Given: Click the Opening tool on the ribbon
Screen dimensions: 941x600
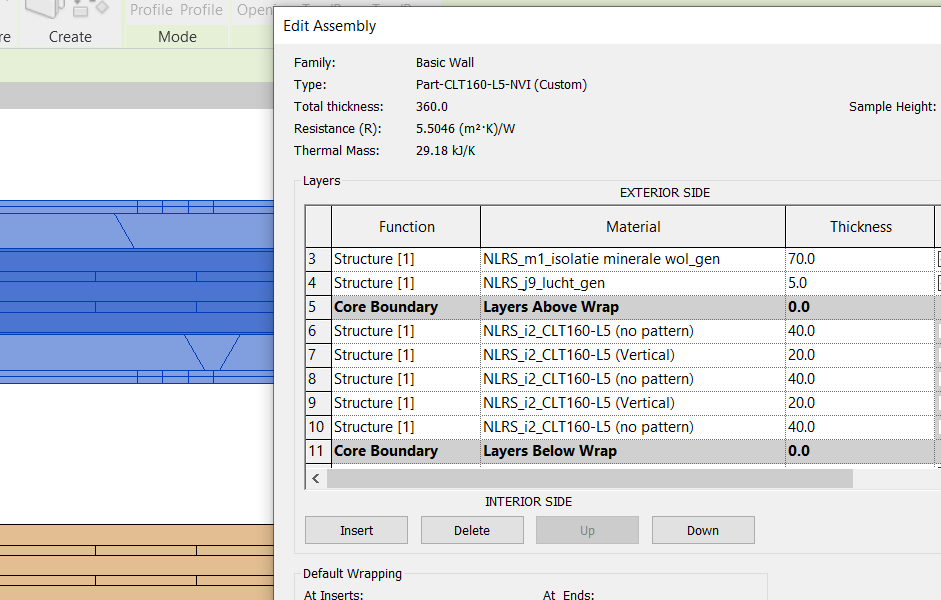Looking at the screenshot, I should pyautogui.click(x=253, y=11).
